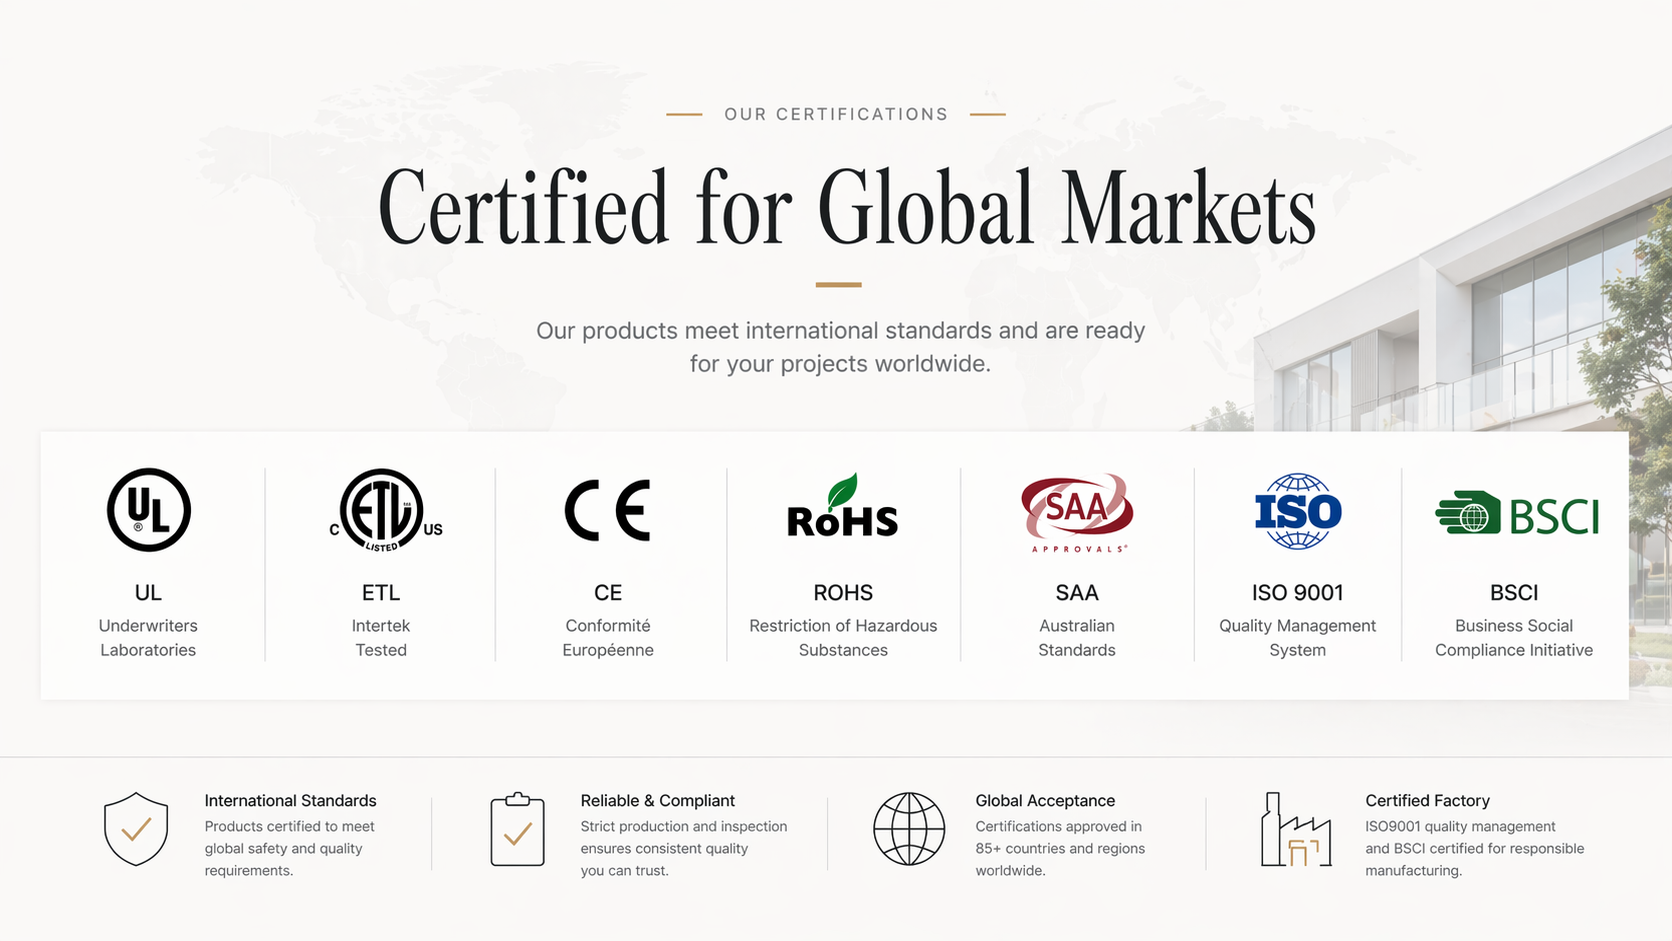The height and width of the screenshot is (941, 1672).
Task: Select the 'UL' certification name
Action: [148, 593]
